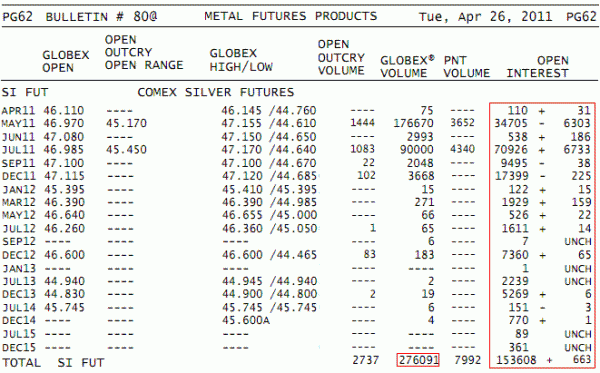Select the COMEX SILVER FUTURES heading

[216, 92]
